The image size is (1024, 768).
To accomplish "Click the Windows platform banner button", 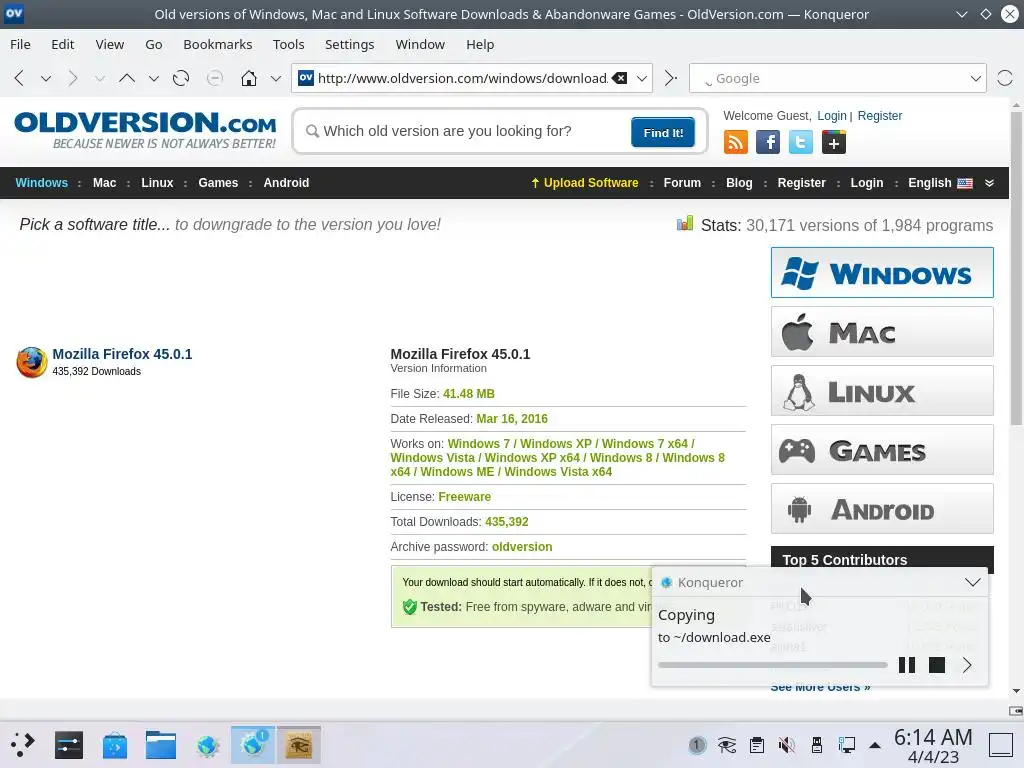I will 882,272.
